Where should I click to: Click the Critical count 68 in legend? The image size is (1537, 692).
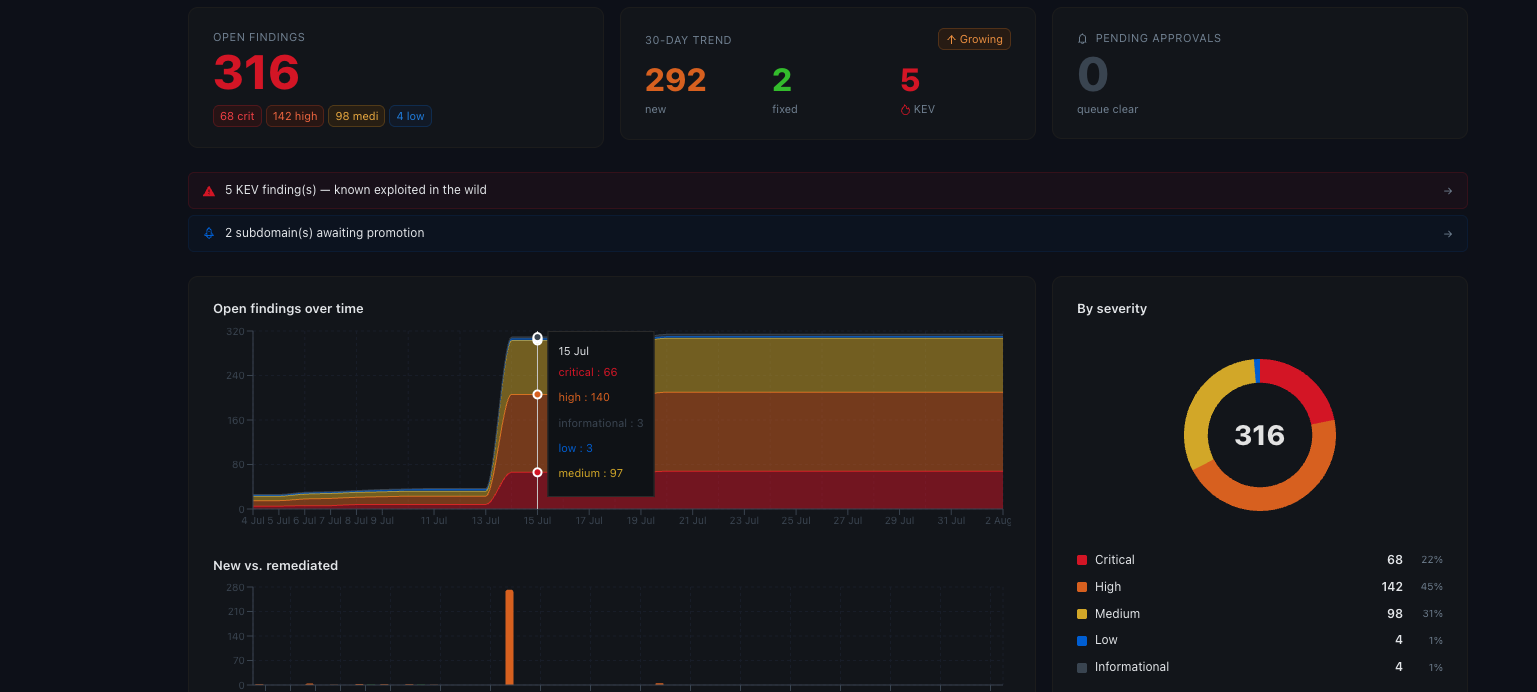(x=1394, y=560)
